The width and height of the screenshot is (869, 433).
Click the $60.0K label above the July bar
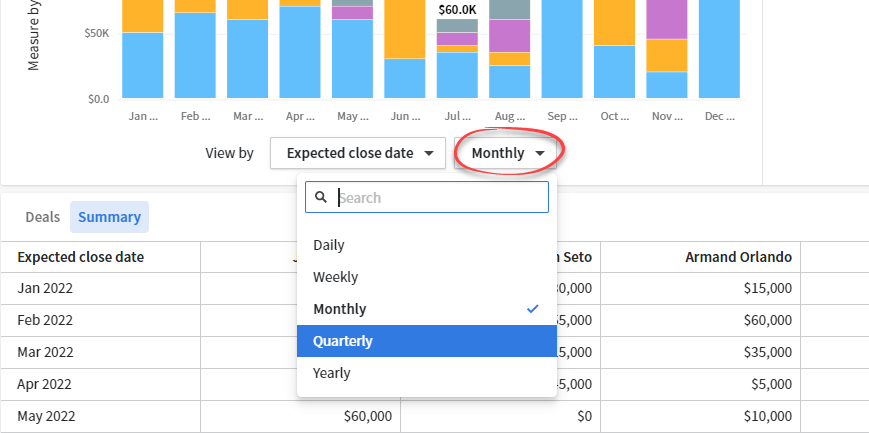[457, 9]
